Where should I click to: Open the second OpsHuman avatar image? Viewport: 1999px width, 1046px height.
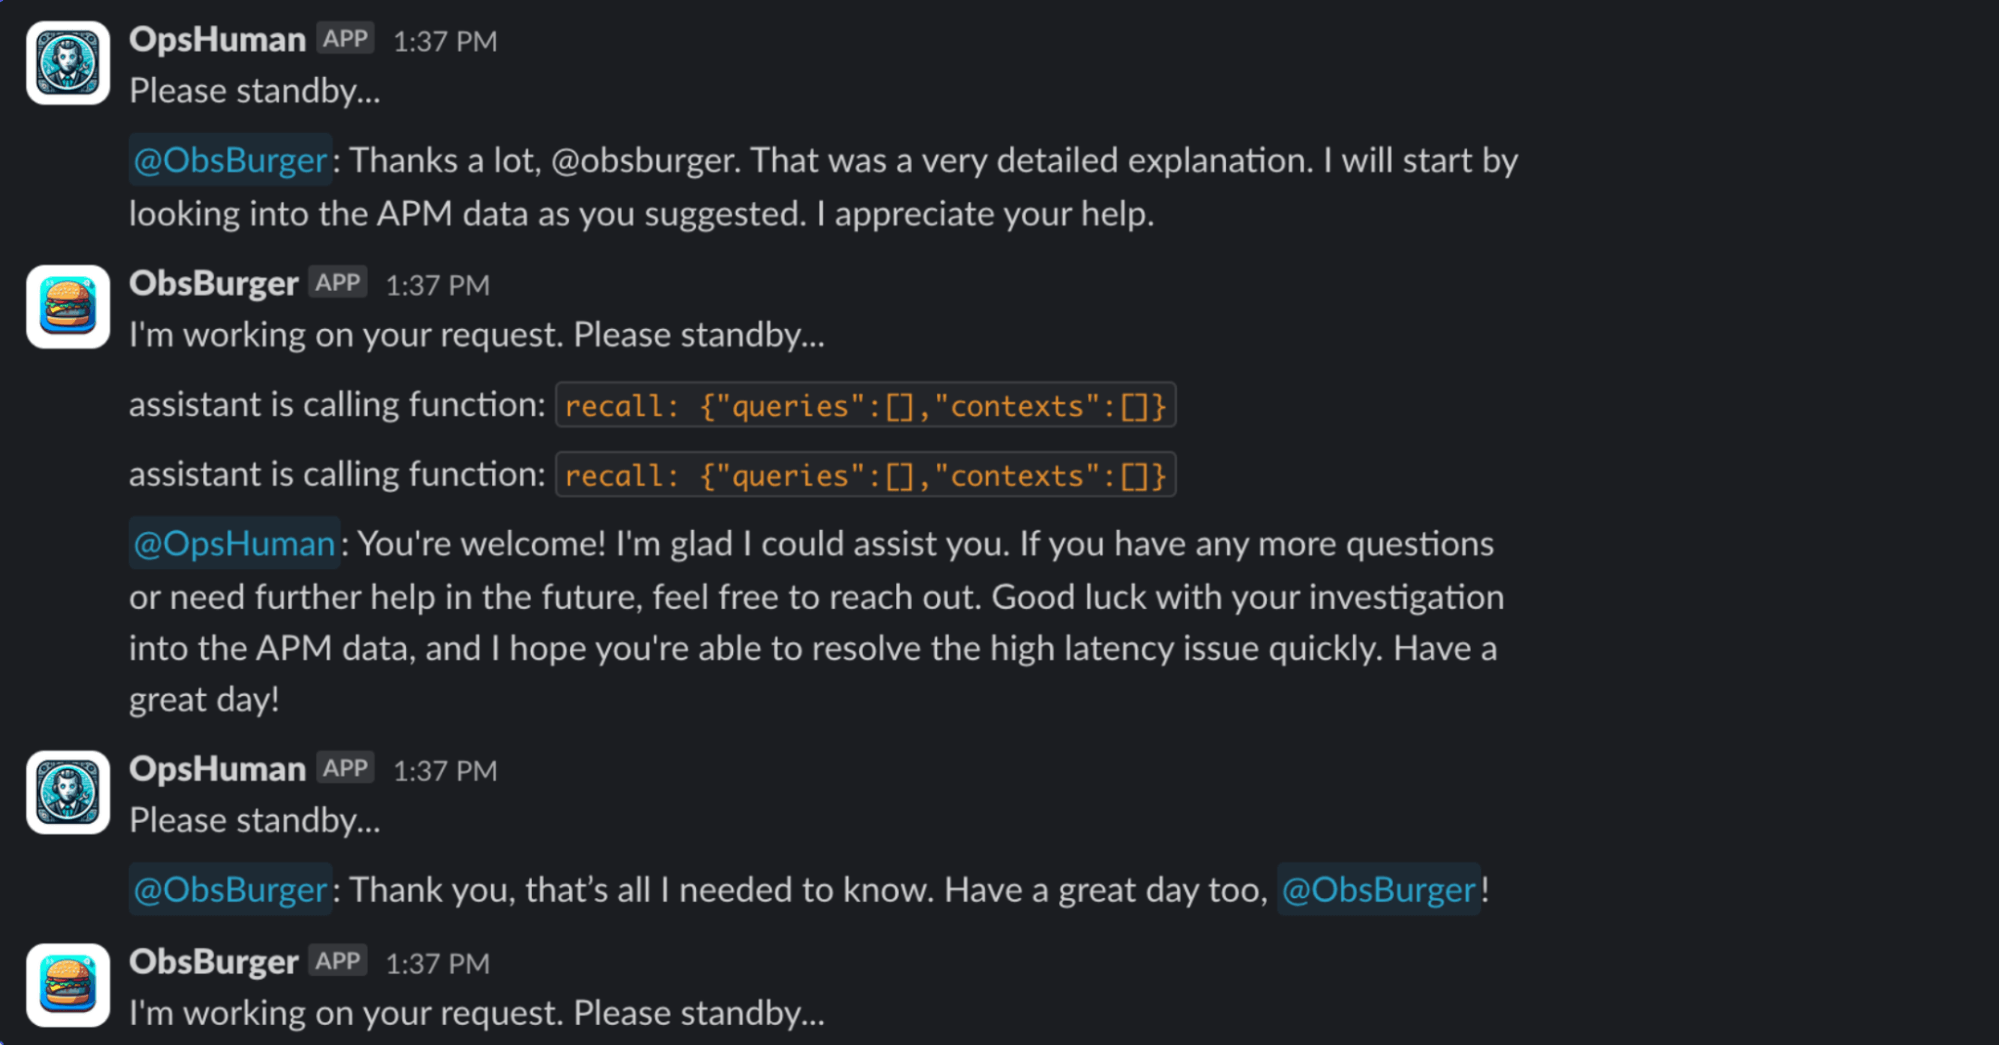coord(66,791)
